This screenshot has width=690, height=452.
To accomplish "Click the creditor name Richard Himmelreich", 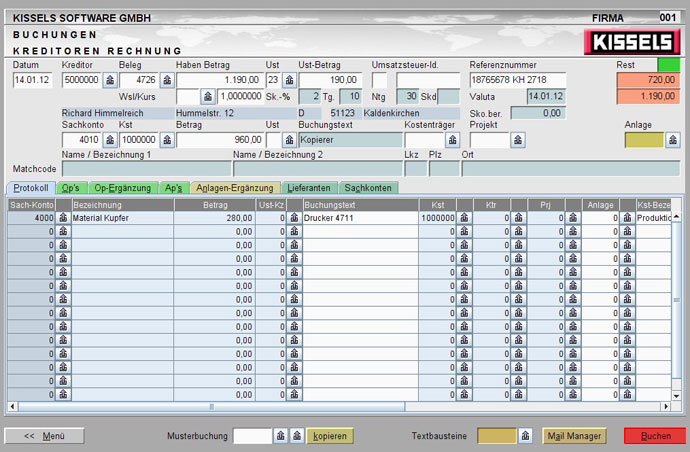I will point(103,113).
